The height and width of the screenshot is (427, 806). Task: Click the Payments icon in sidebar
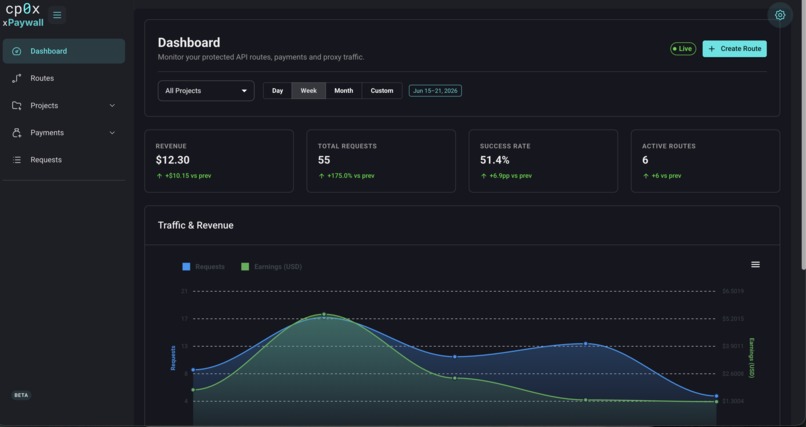pos(16,133)
